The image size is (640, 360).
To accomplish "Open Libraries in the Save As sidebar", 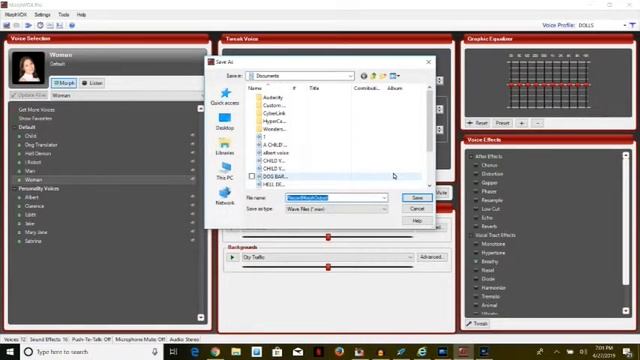I will (225, 147).
